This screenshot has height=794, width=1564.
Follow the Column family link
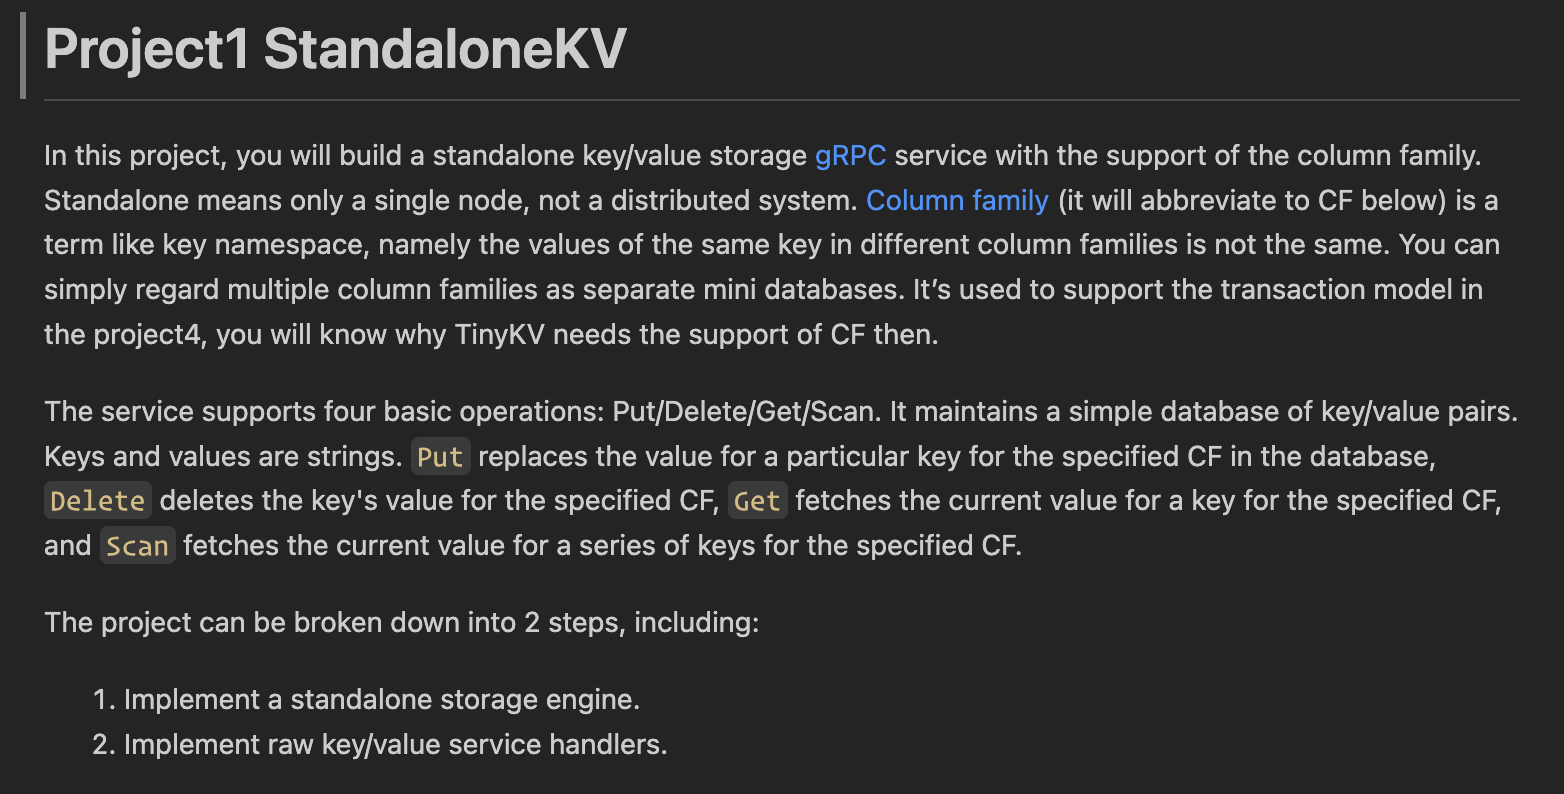(x=956, y=200)
